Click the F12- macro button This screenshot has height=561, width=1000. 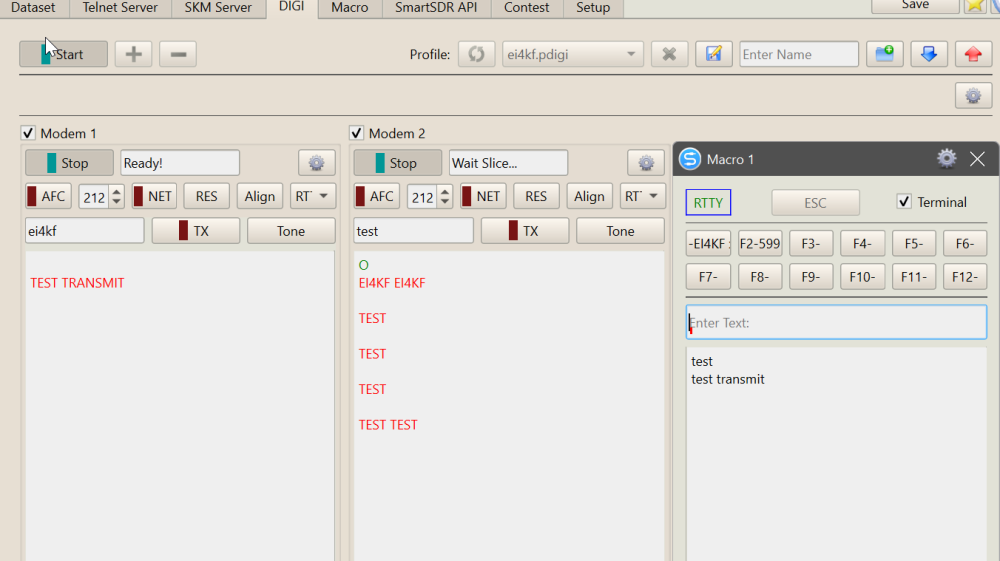[964, 277]
